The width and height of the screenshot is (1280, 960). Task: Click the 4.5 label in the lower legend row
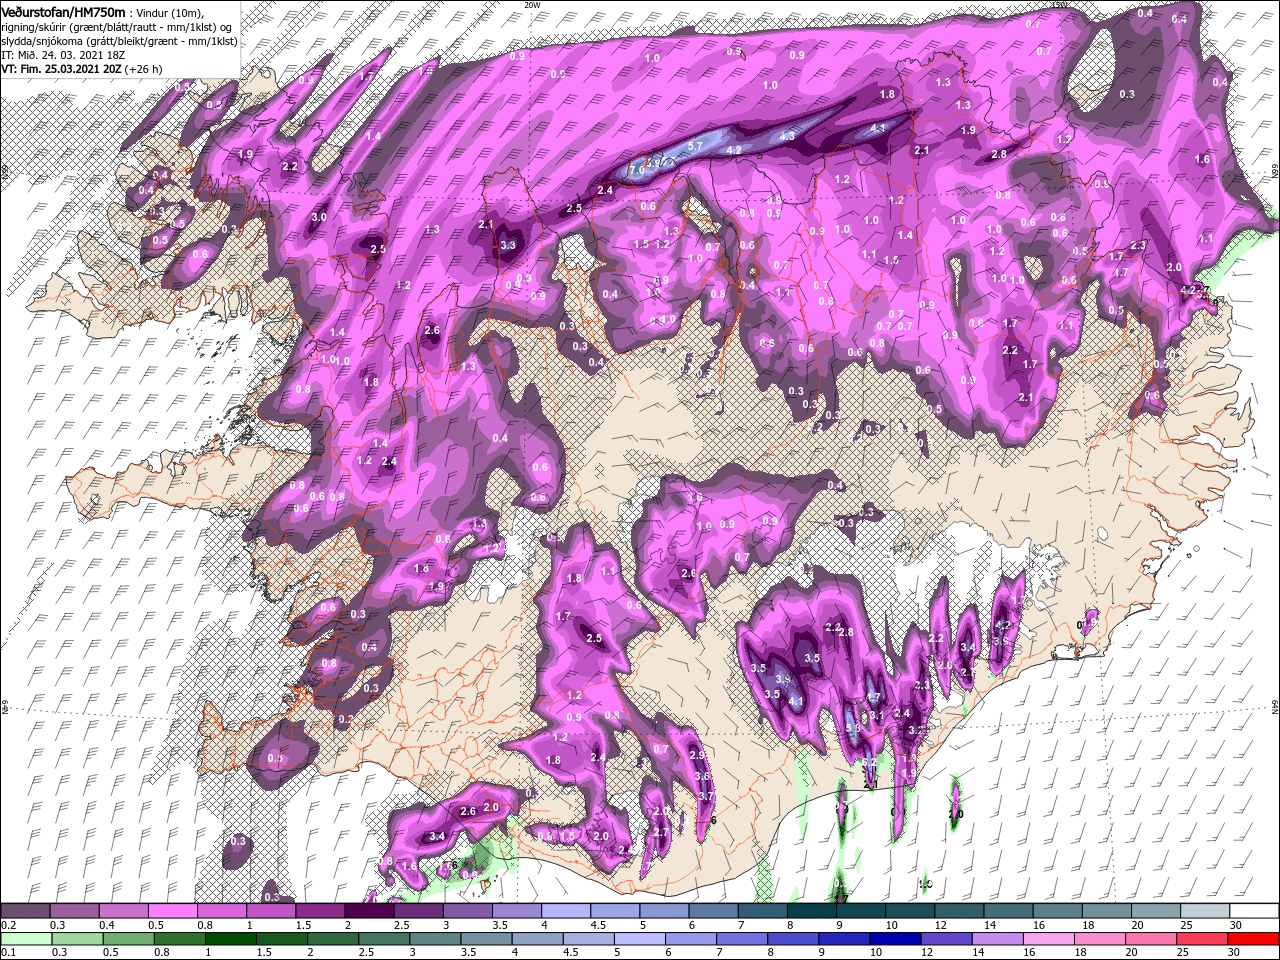point(572,953)
